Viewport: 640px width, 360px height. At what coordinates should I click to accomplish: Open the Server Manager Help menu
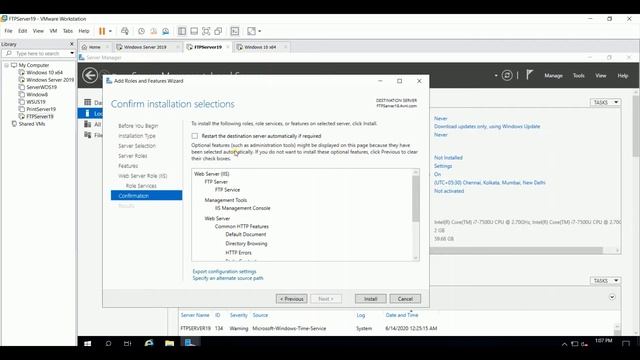click(622, 76)
